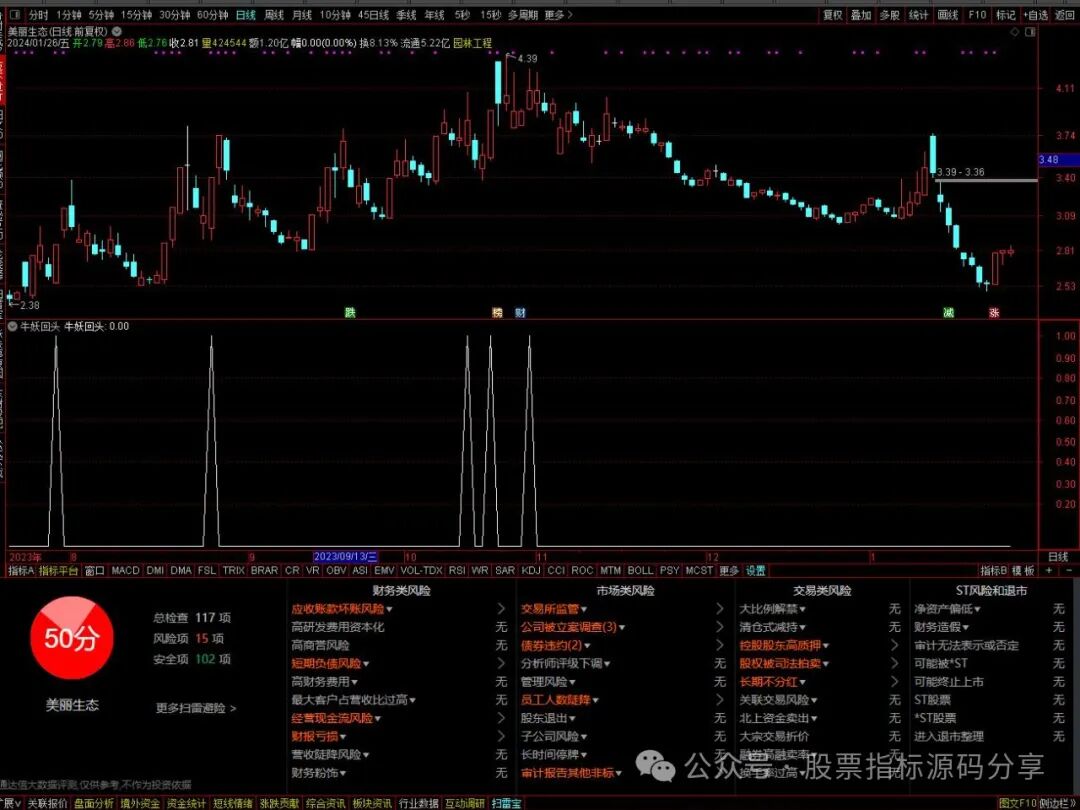Switch to 60分钟 timeframe tab
This screenshot has width=1080, height=810.
(212, 14)
